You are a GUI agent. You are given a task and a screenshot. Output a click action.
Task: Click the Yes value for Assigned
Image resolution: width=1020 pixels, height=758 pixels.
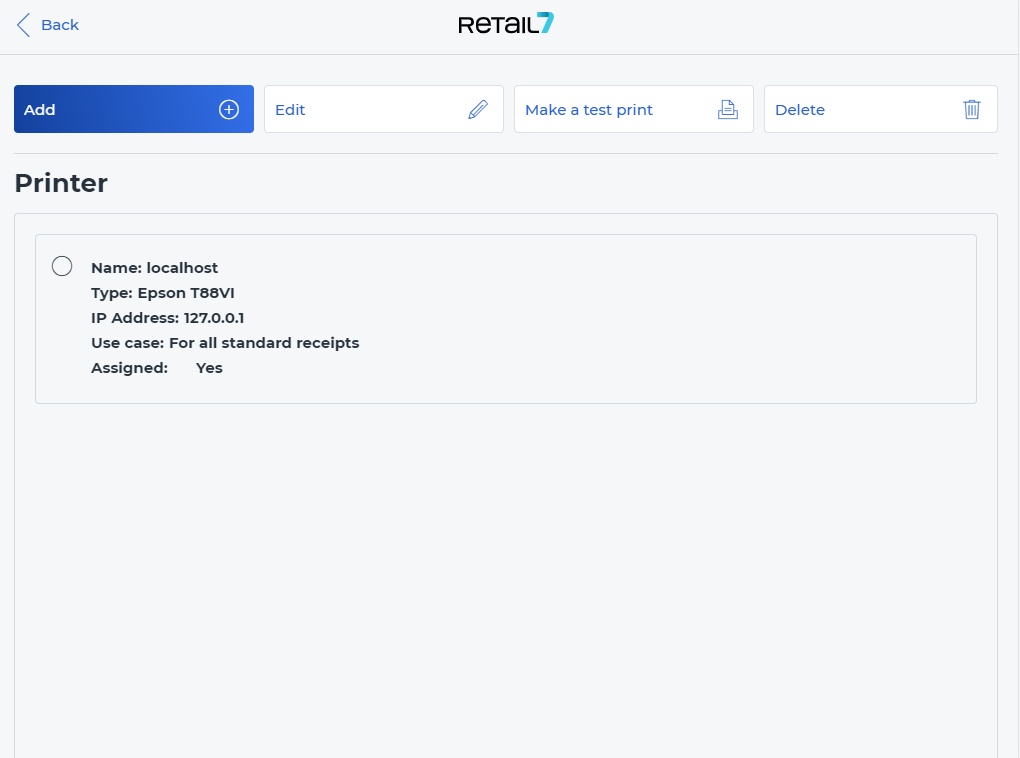[x=209, y=368]
